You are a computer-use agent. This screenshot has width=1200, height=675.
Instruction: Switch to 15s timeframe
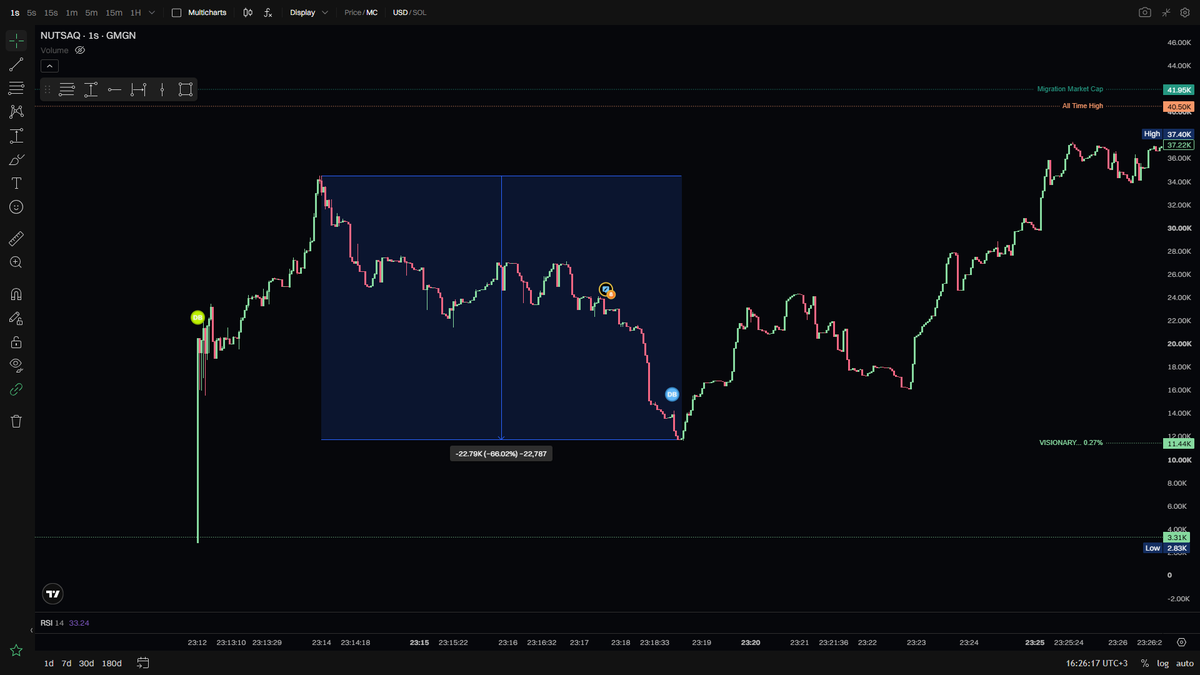(x=51, y=13)
